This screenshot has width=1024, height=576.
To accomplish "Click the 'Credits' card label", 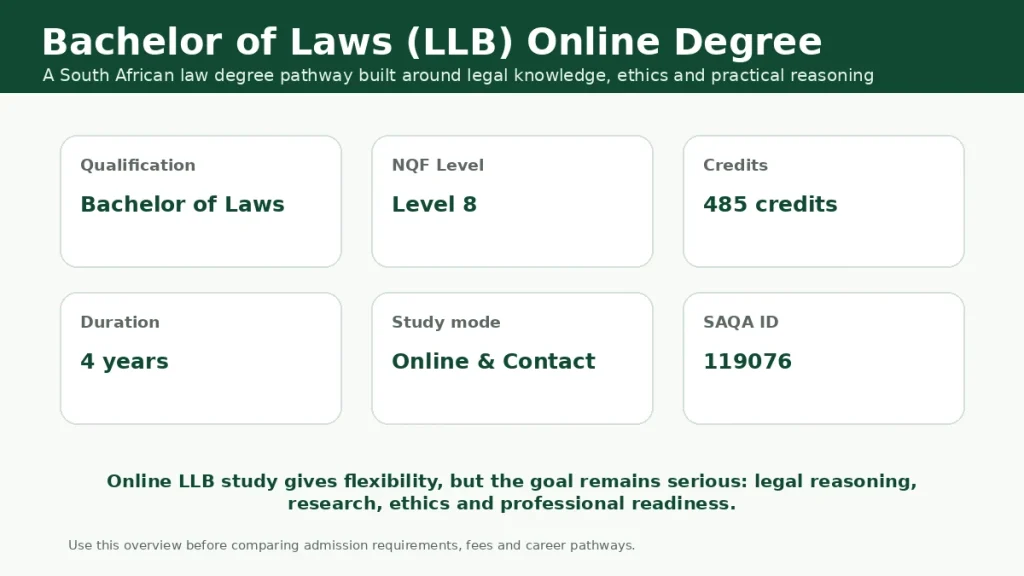I will 735,165.
